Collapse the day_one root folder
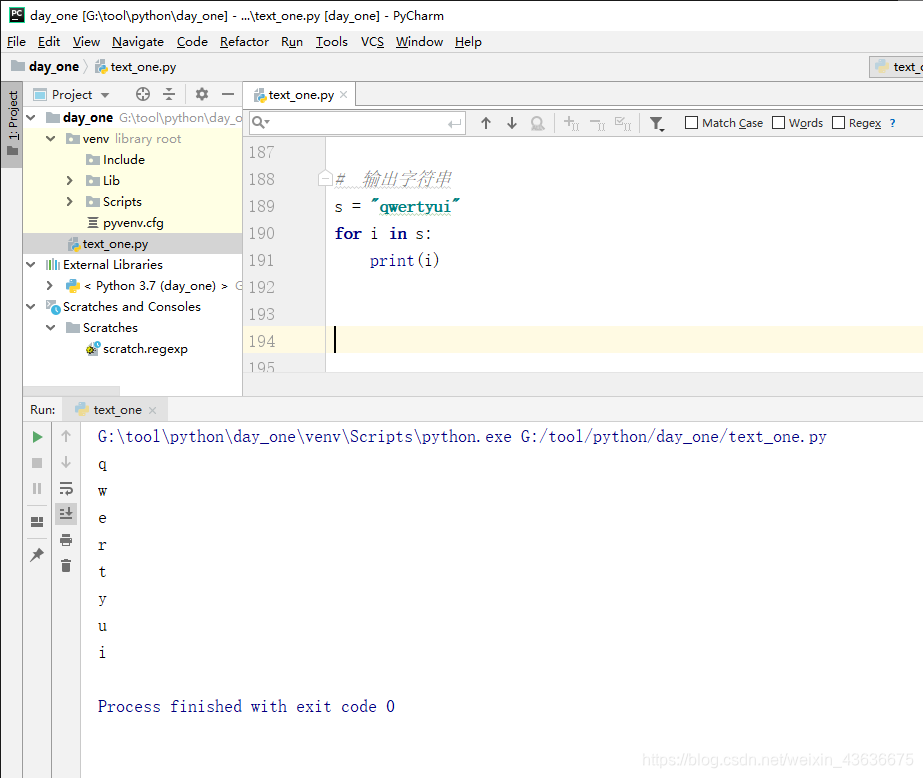 point(31,118)
